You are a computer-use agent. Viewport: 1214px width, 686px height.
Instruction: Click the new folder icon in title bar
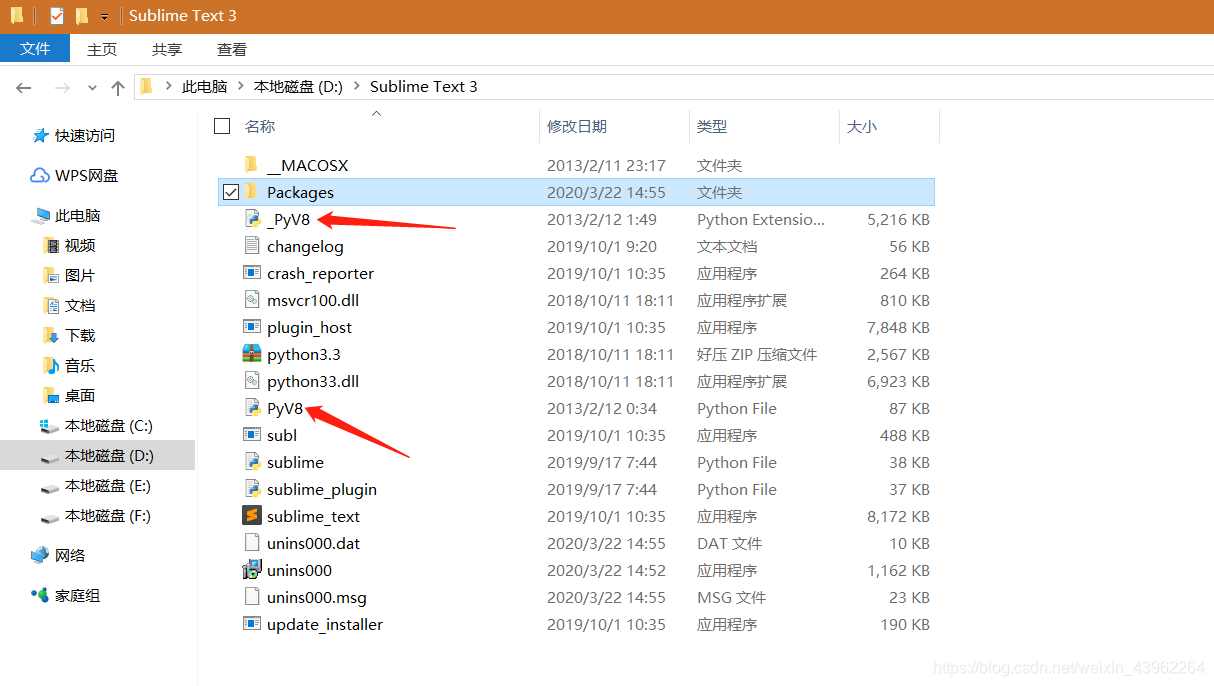(x=81, y=16)
